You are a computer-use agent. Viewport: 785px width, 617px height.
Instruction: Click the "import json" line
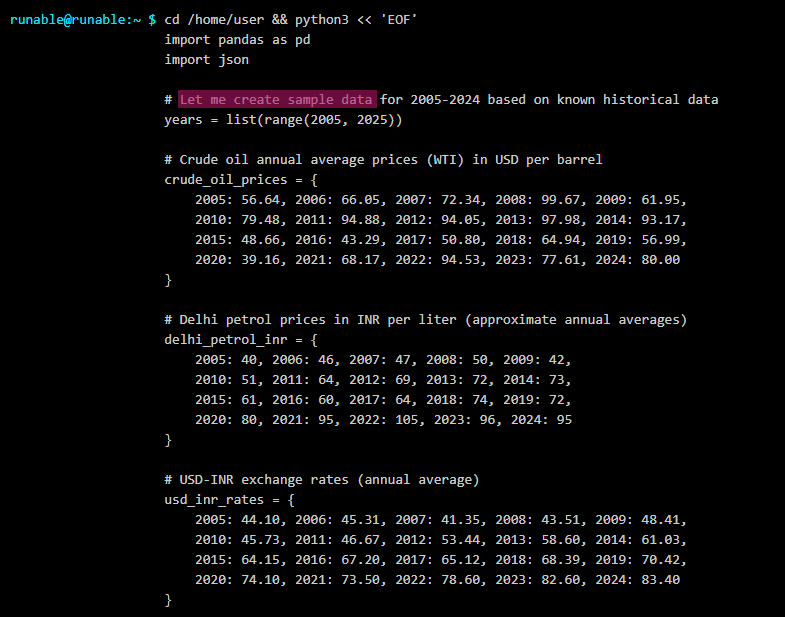pos(207,60)
